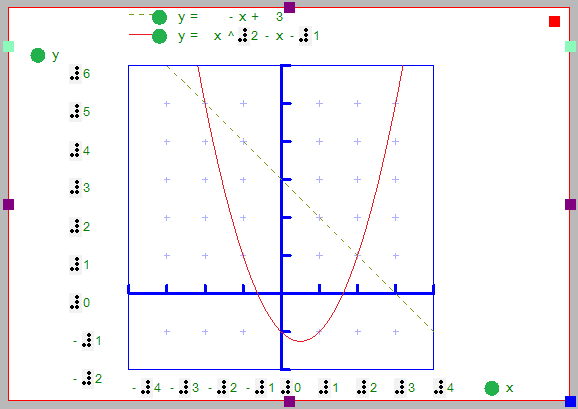
Task: Select the y-axis tick label 5
Action: [80, 112]
